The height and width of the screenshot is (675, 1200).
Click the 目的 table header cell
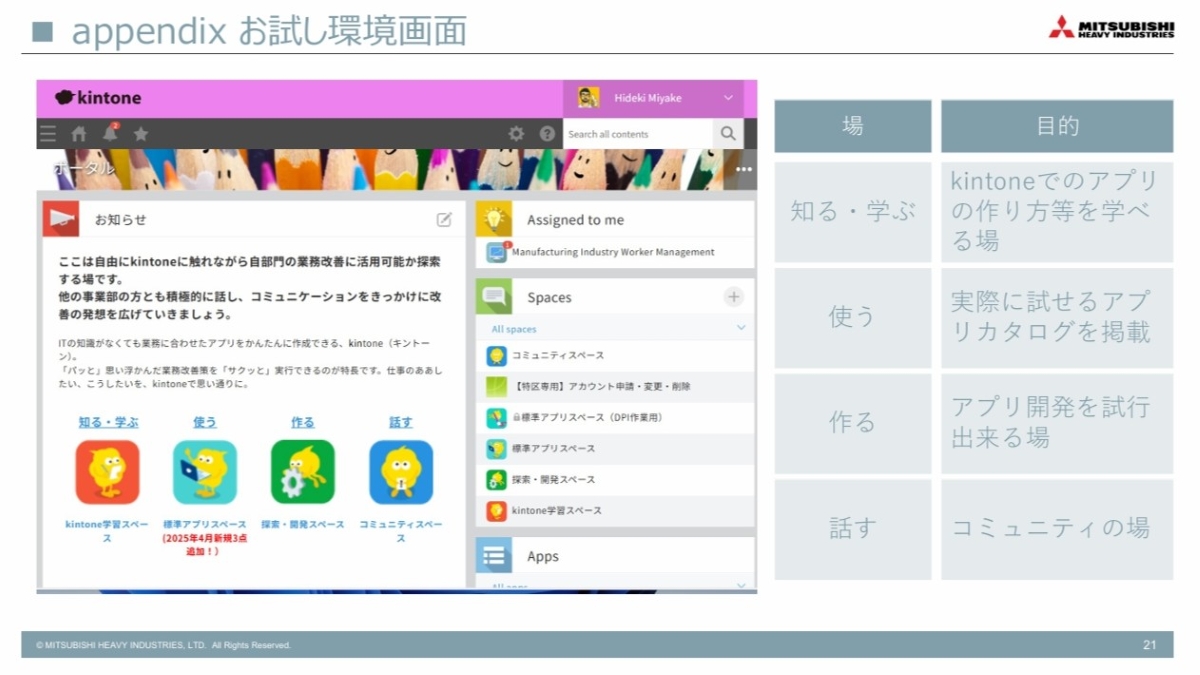[x=1057, y=126]
